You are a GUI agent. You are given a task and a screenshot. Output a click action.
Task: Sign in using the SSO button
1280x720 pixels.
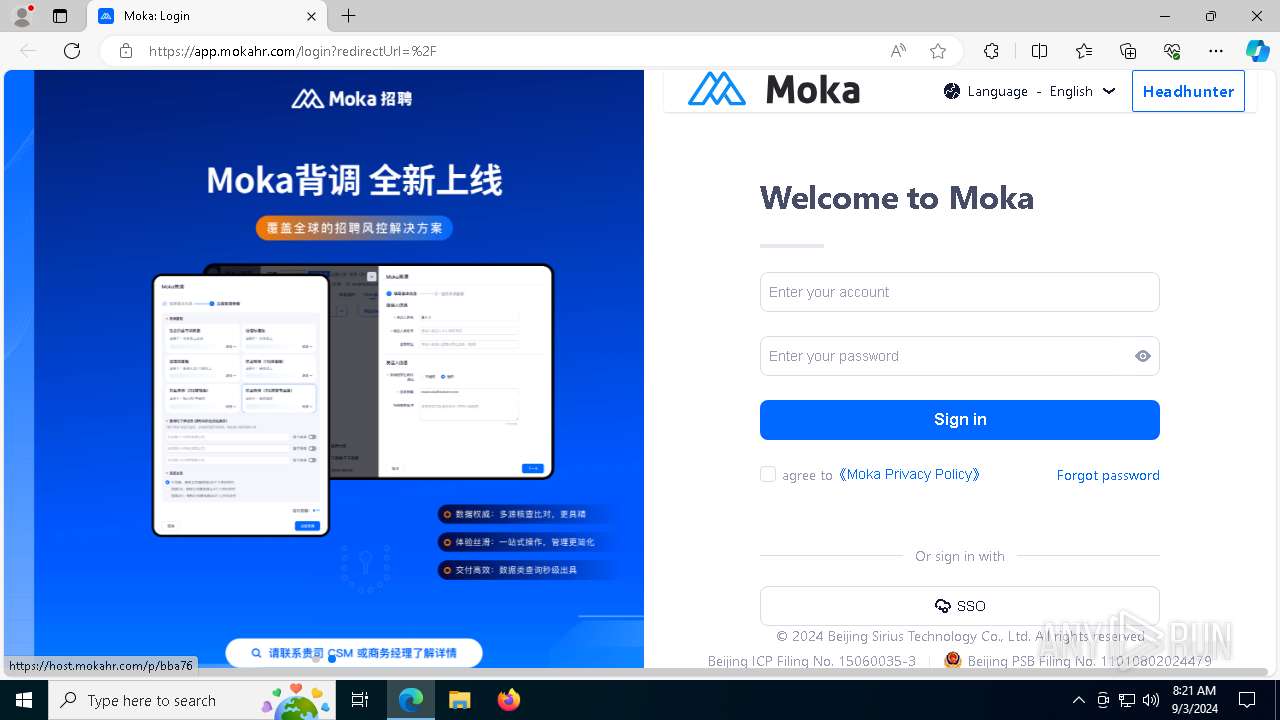(x=960, y=606)
